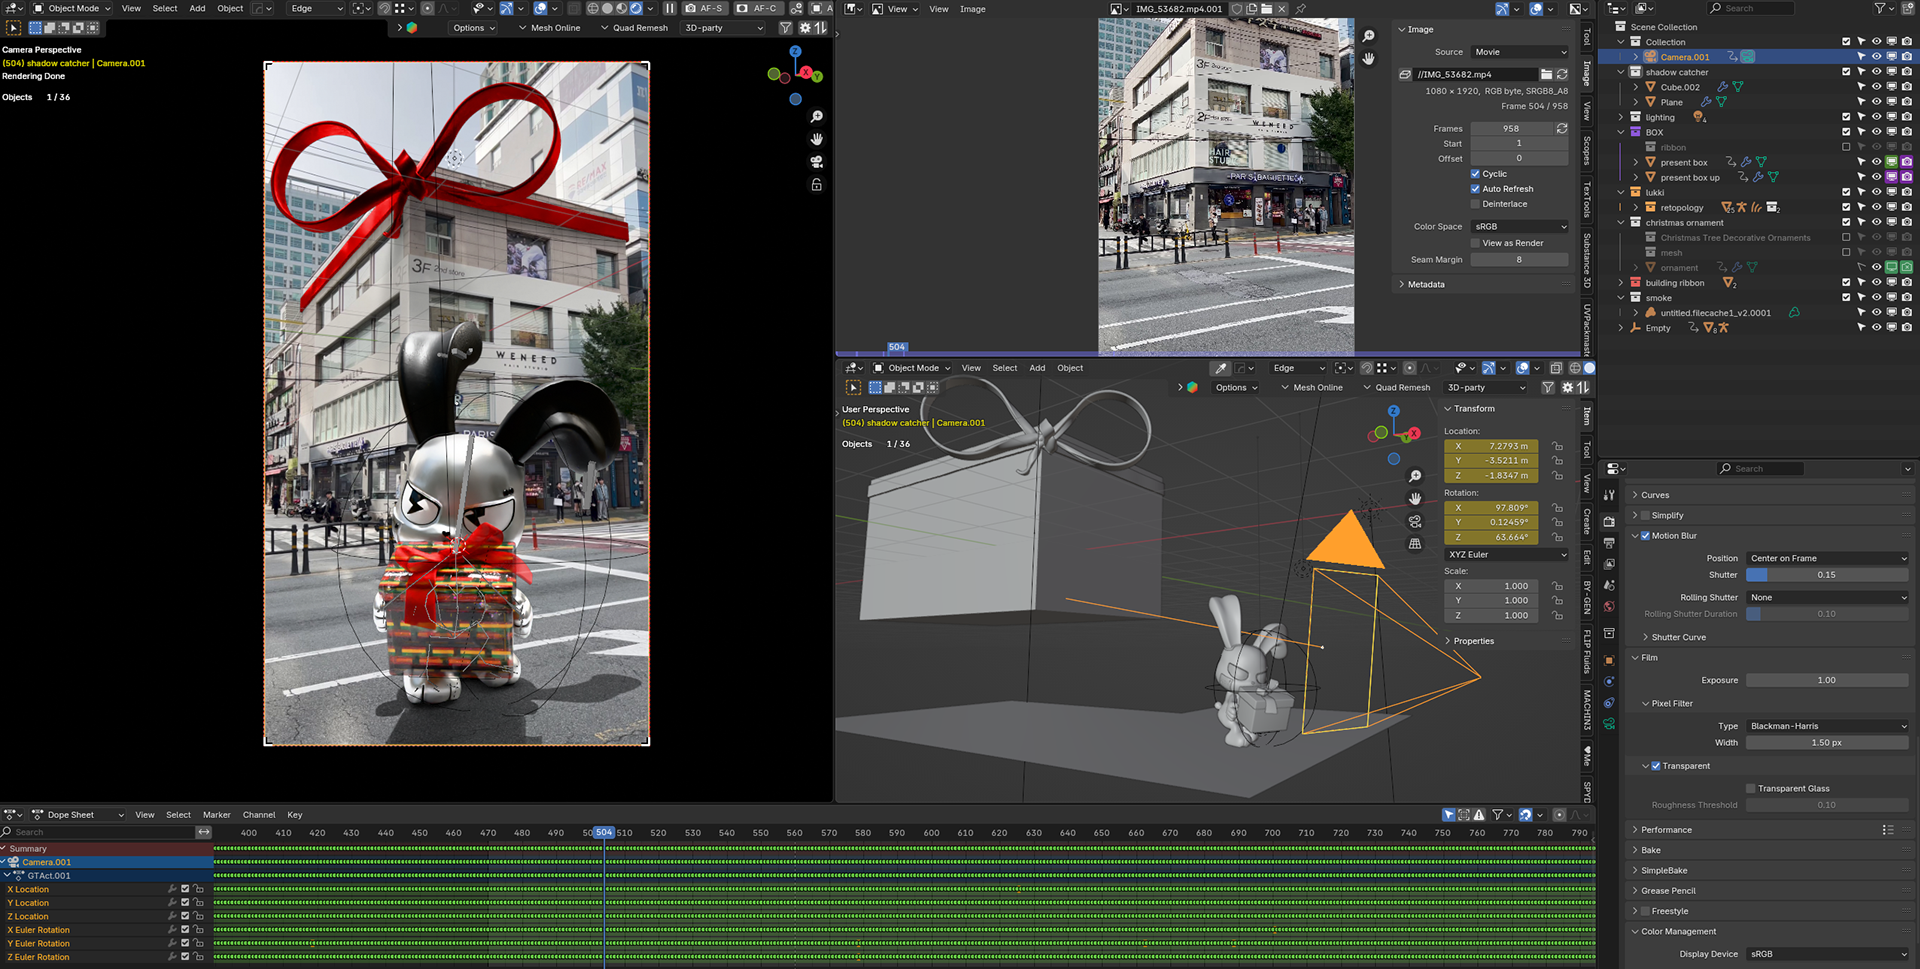The image size is (1920, 969).
Task: Open the Object properties tab icon
Action: (x=1609, y=660)
